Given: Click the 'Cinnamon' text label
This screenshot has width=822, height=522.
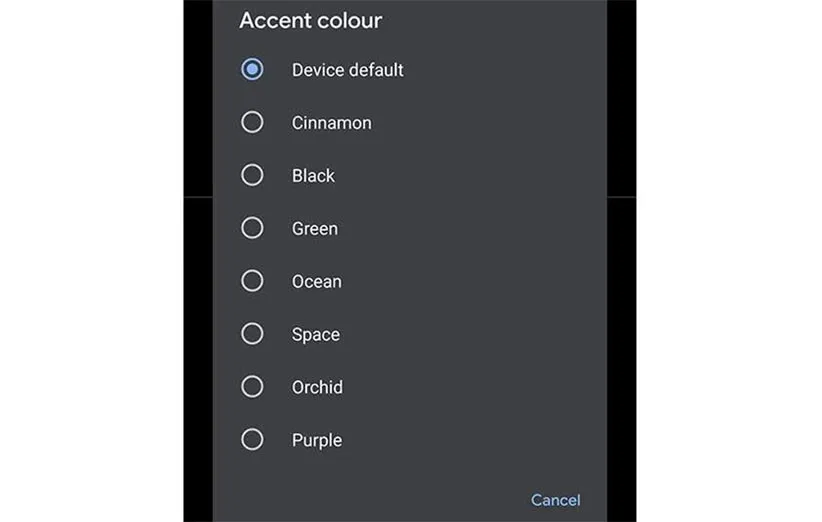Looking at the screenshot, I should (x=331, y=123).
